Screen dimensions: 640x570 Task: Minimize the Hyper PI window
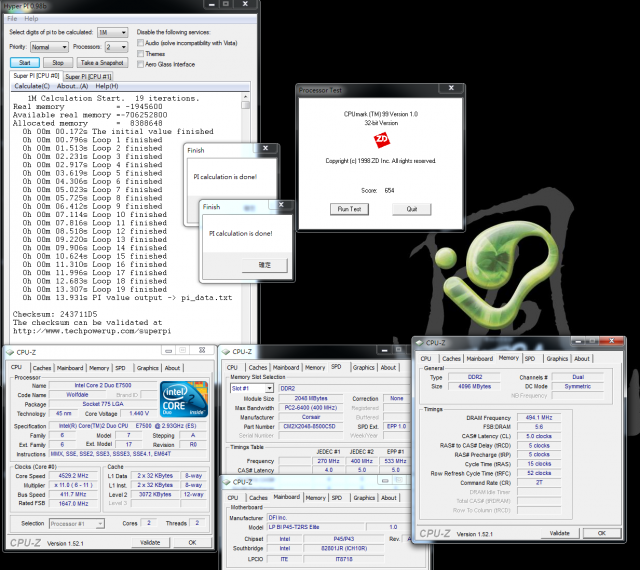211,4
